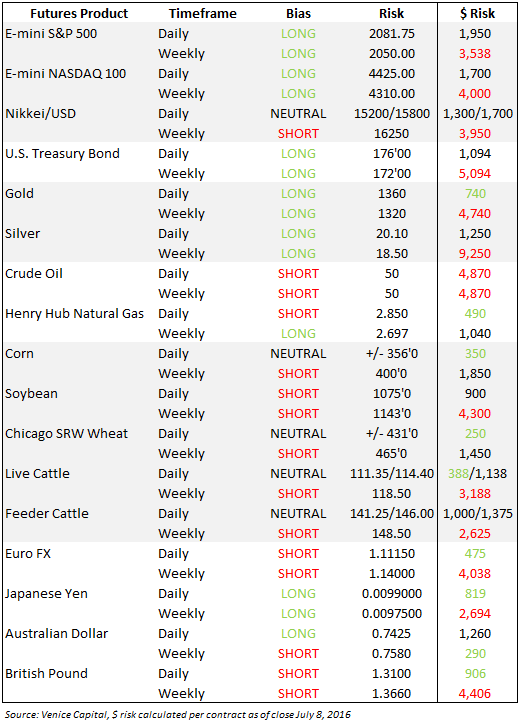This screenshot has height=722, width=520.
Task: Click the Venice Capital source footnote
Action: pos(178,715)
